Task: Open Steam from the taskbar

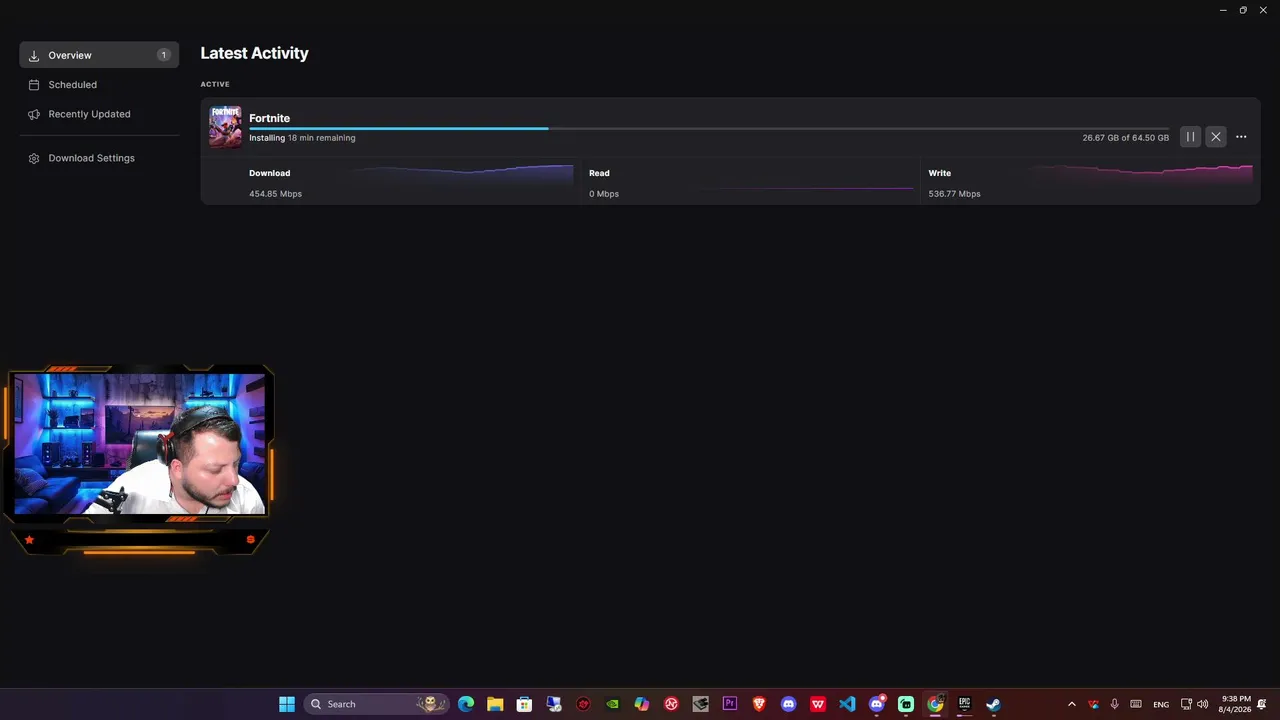Action: (993, 704)
